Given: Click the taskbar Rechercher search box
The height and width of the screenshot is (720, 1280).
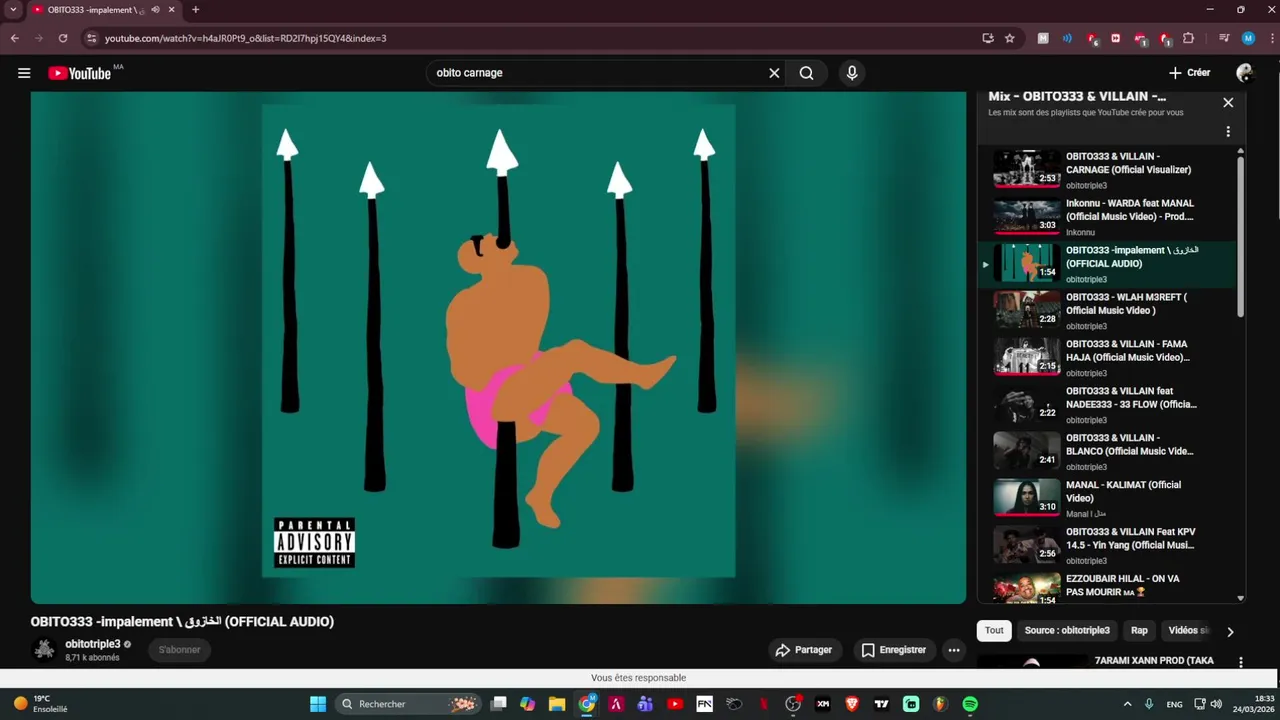Looking at the screenshot, I should [407, 704].
